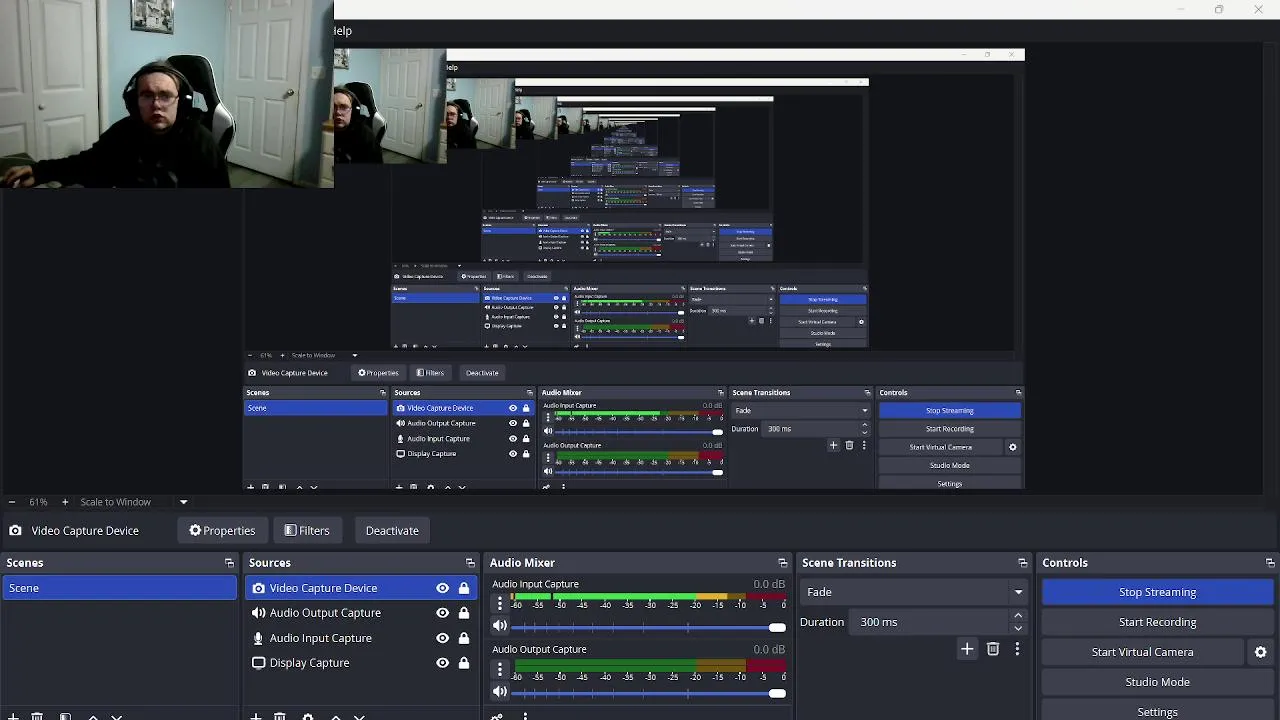Screen dimensions: 1280x720
Task: Open the Fade transition dropdown
Action: coord(914,592)
